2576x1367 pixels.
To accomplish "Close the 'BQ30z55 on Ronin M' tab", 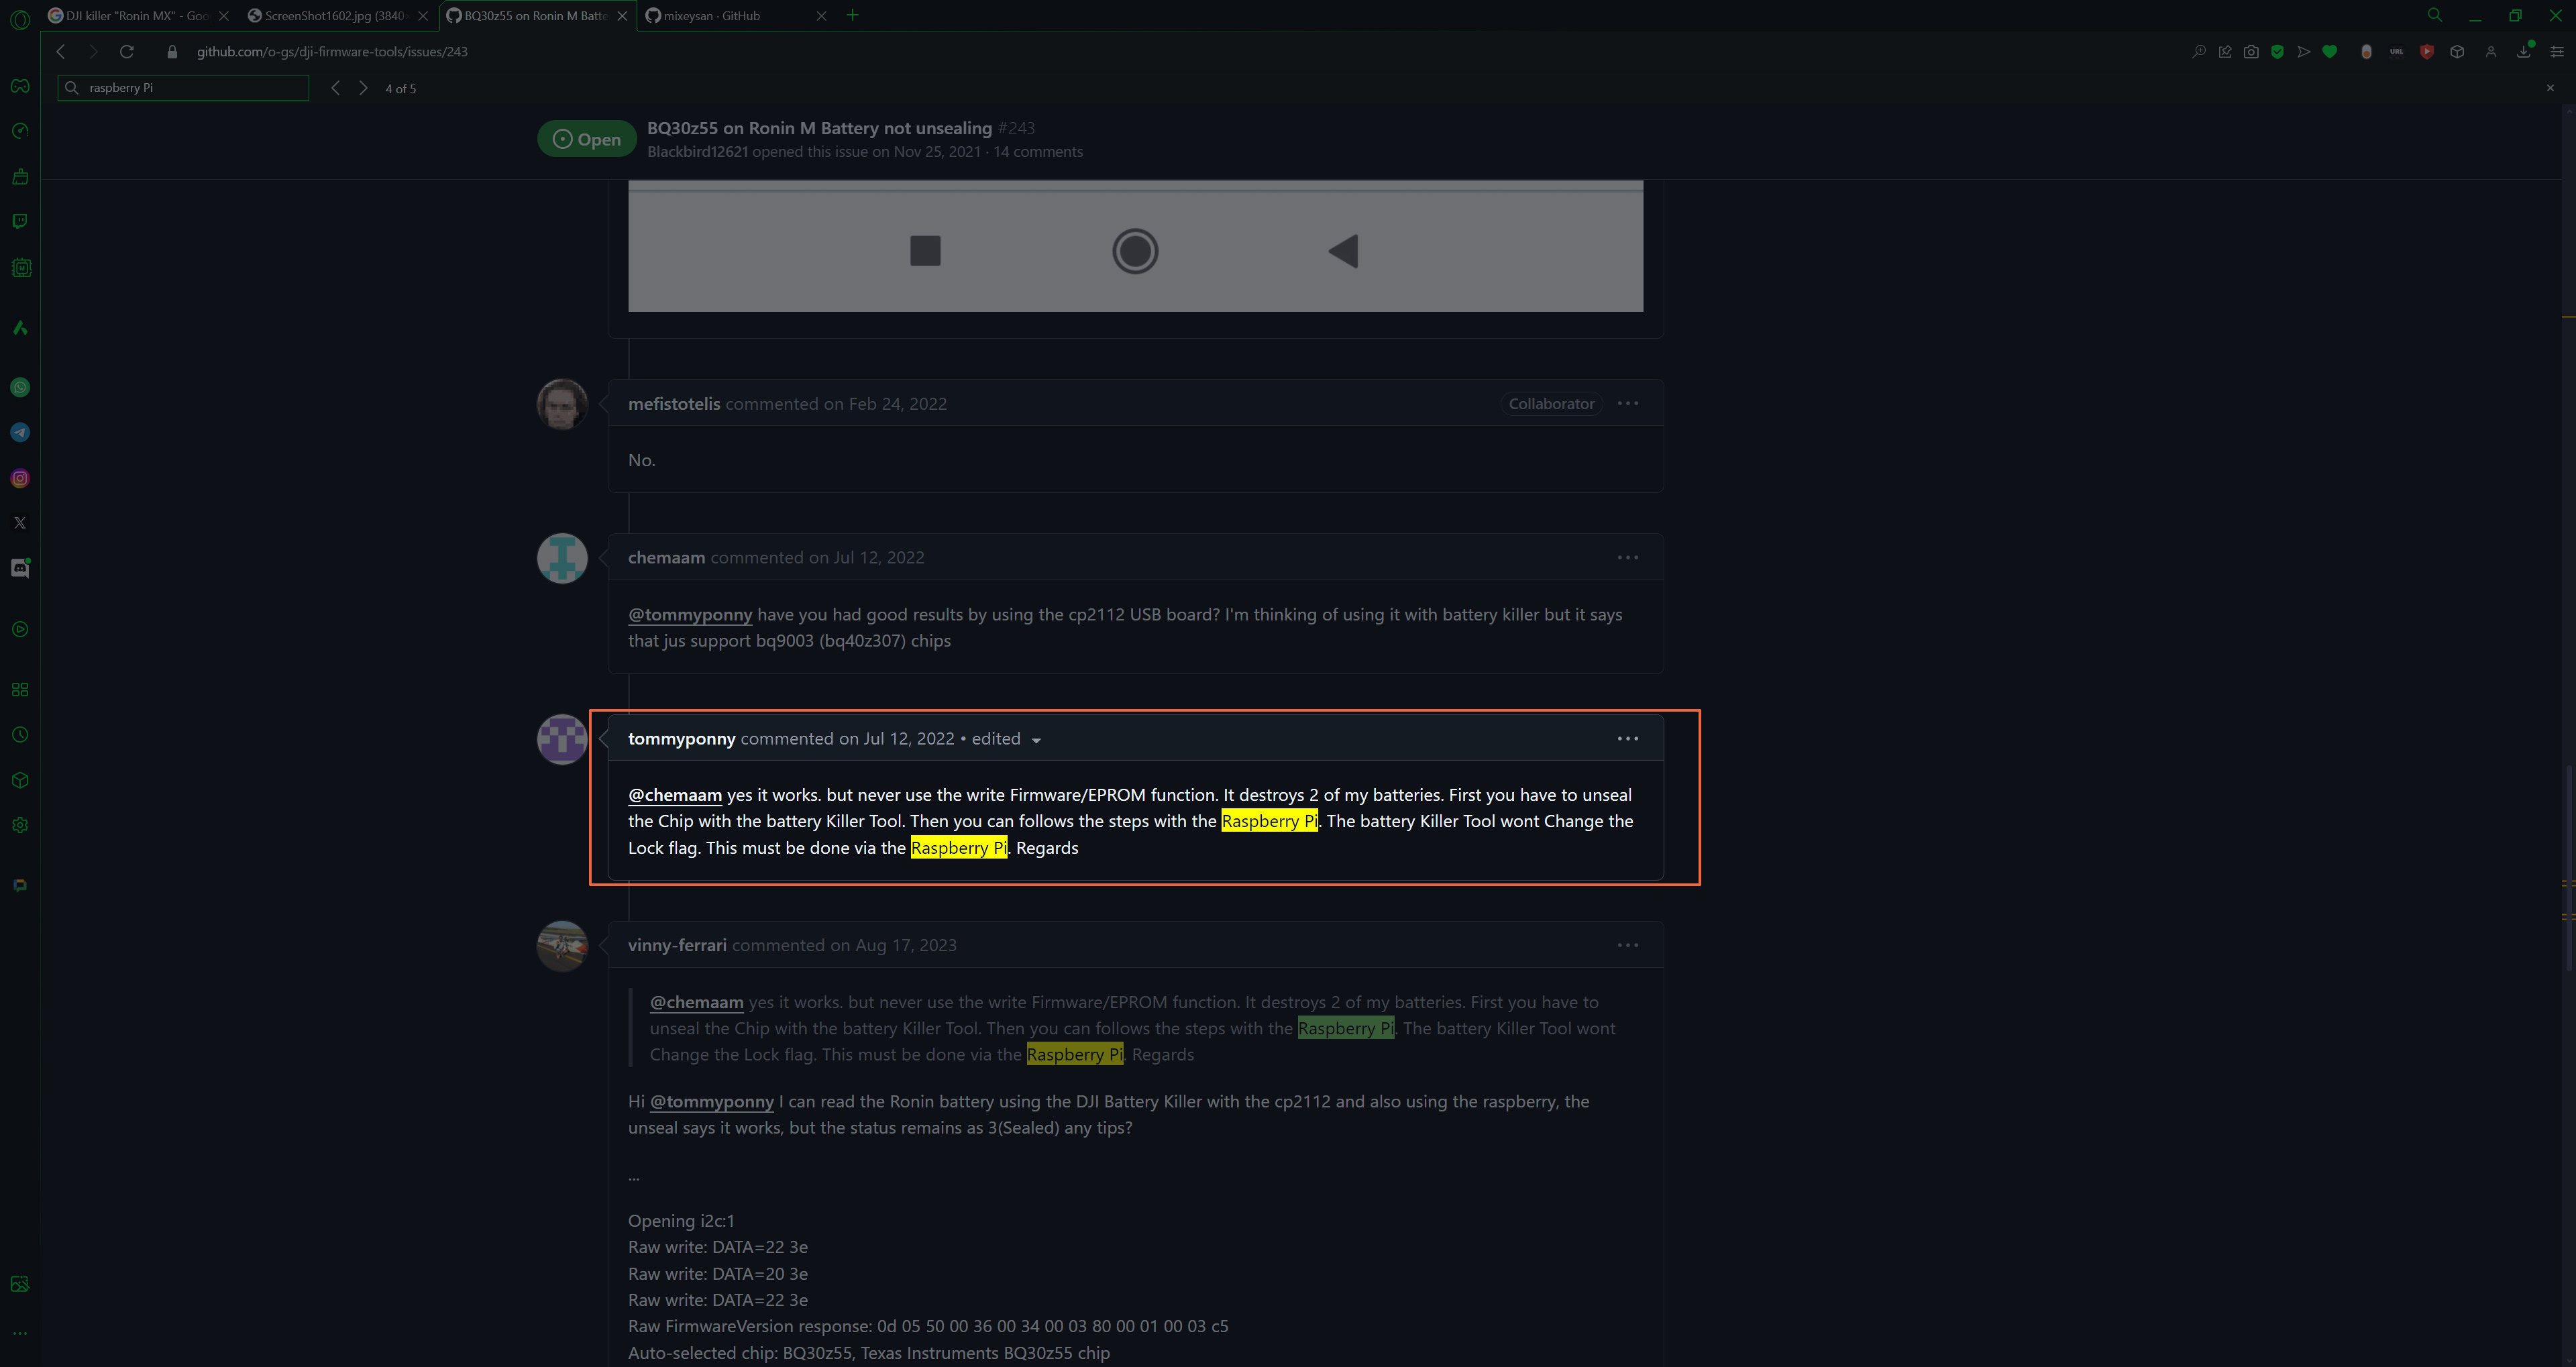I will [x=622, y=16].
